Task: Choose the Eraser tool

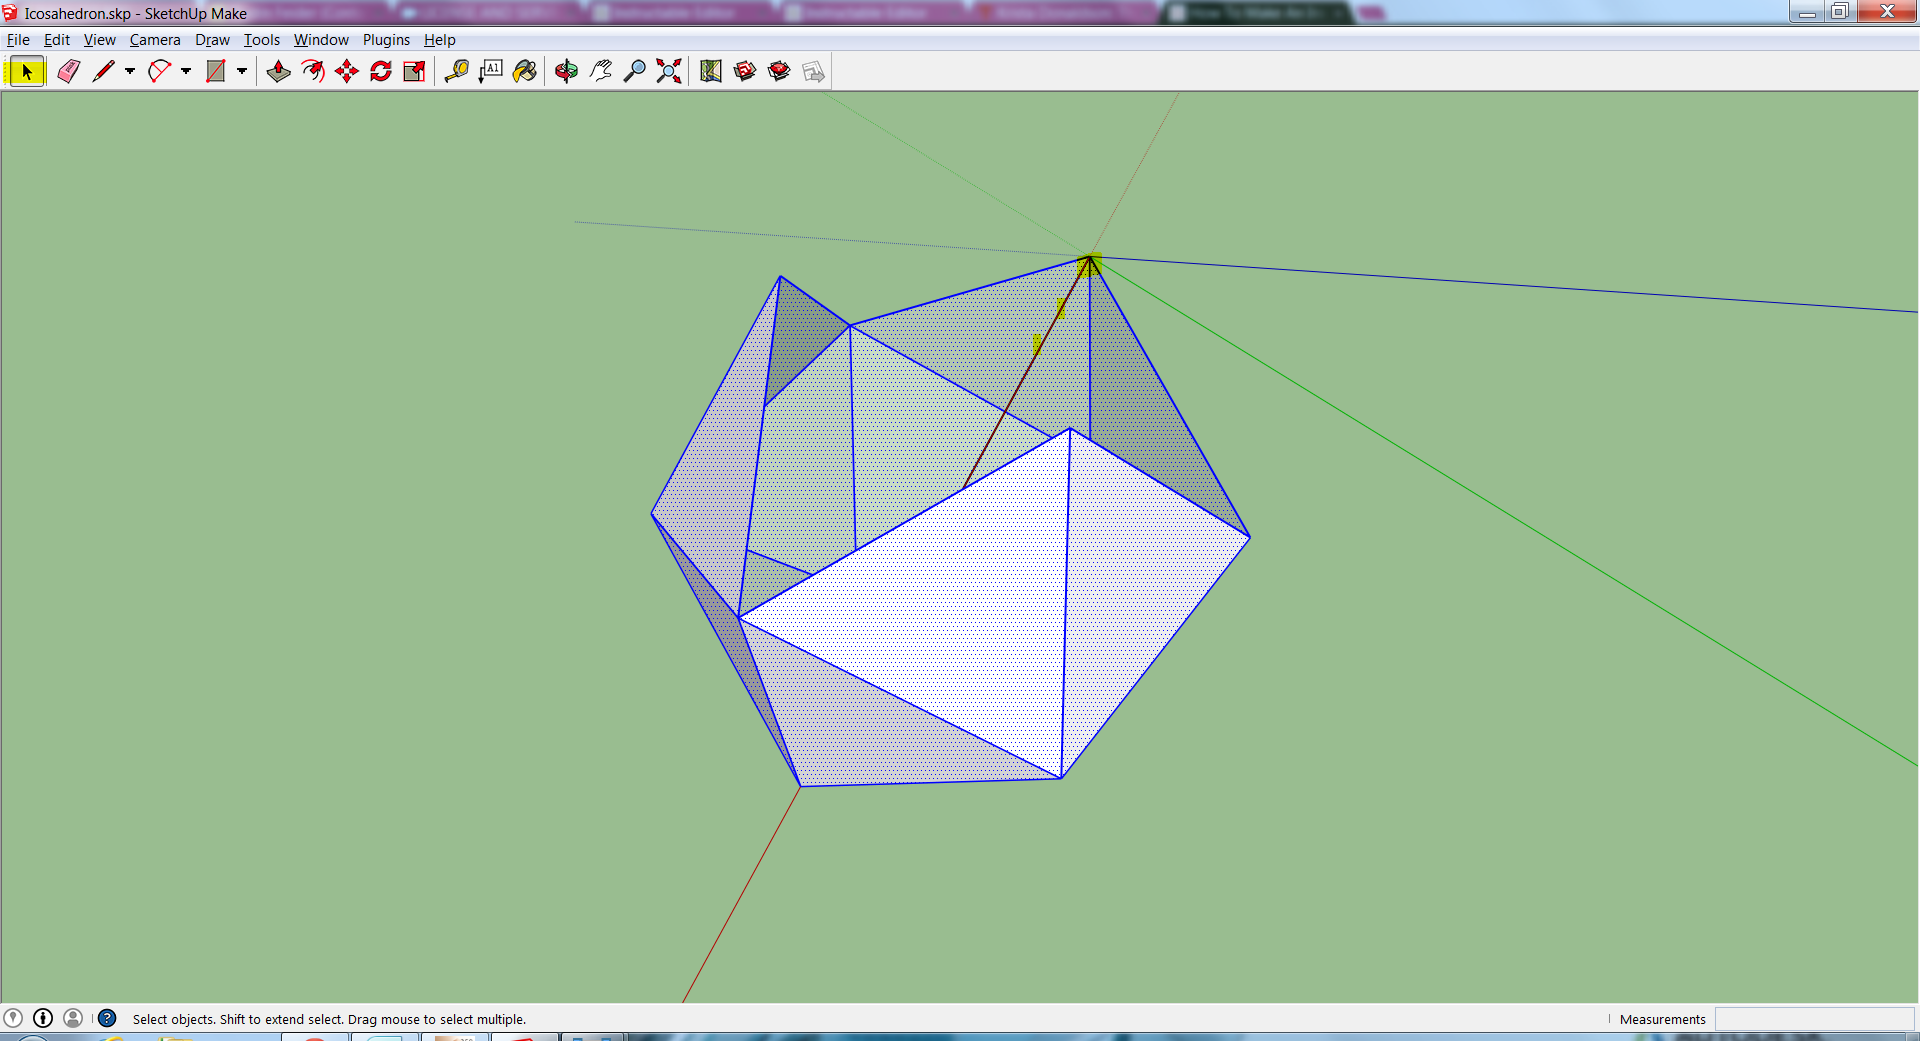Action: tap(68, 72)
